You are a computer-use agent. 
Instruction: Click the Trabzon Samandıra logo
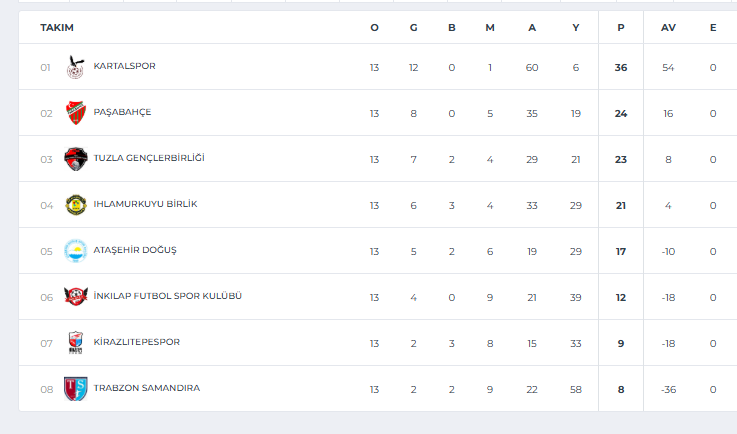[x=76, y=389]
